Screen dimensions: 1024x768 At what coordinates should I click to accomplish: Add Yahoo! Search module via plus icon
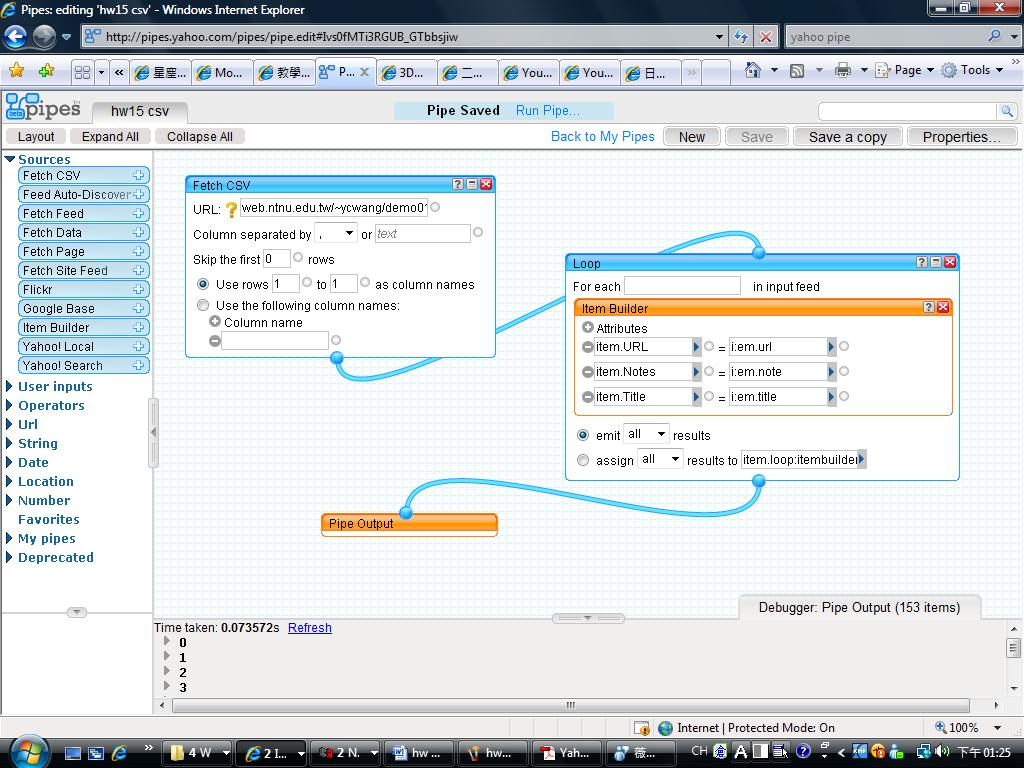click(x=138, y=365)
